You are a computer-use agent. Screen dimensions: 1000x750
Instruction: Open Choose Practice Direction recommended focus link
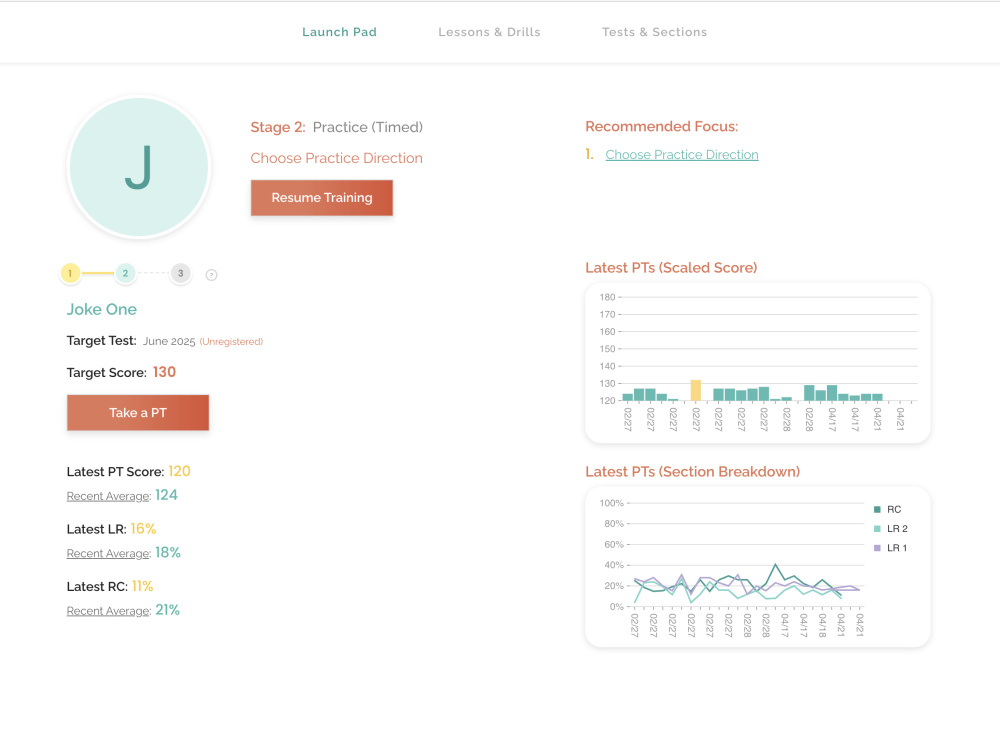[682, 154]
